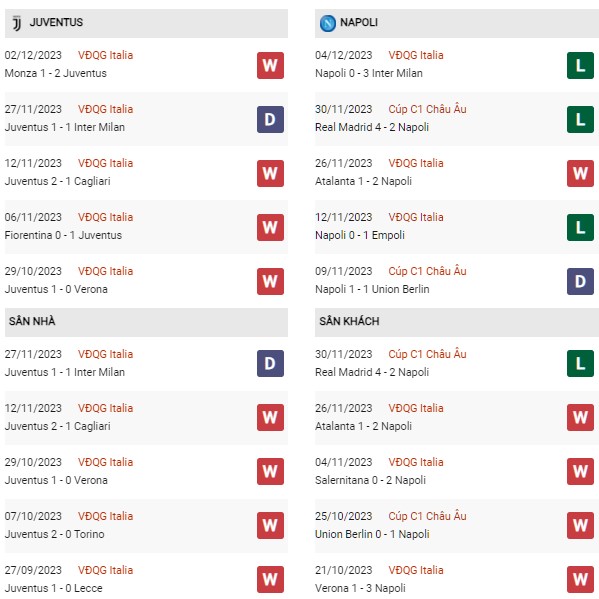This screenshot has width=599, height=599.
Task: Click L badge for Napoli 0-1 Empoli
Action: 580,227
